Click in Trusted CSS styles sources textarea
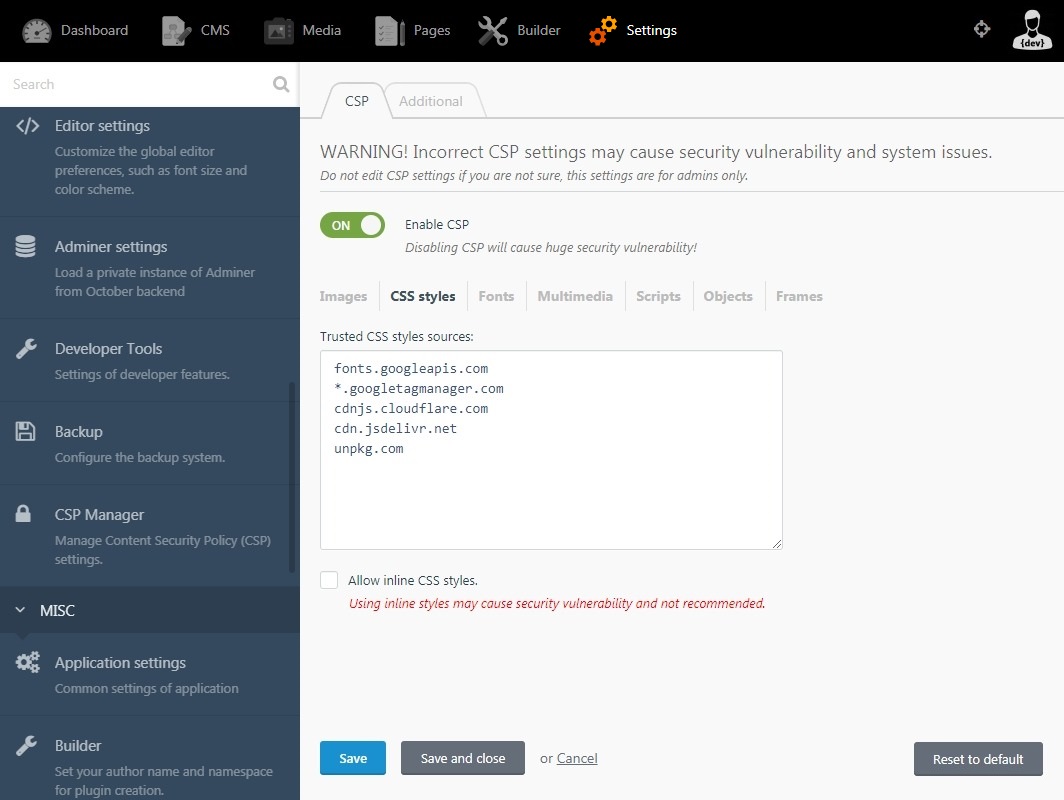1064x800 pixels. tap(551, 450)
